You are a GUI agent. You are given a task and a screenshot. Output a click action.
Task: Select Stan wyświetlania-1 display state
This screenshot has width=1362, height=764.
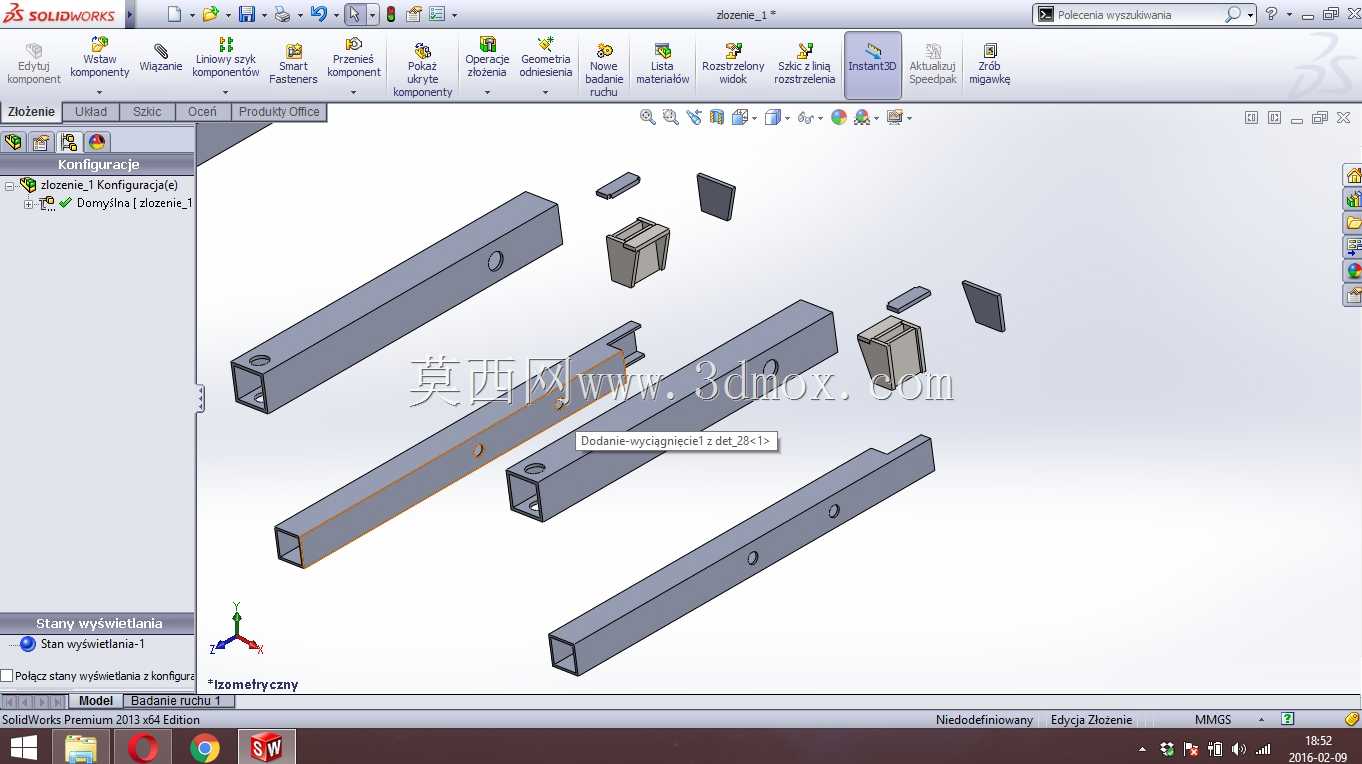pos(82,644)
